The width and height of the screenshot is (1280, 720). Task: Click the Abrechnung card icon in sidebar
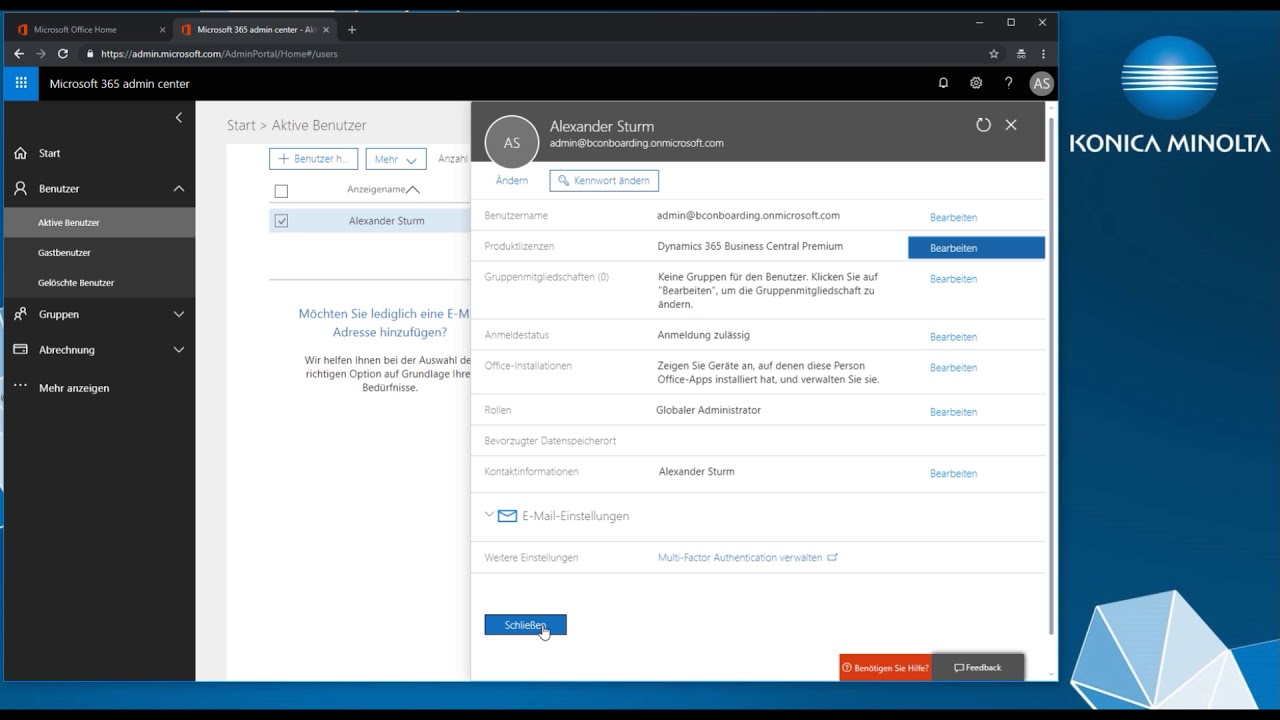coord(20,350)
